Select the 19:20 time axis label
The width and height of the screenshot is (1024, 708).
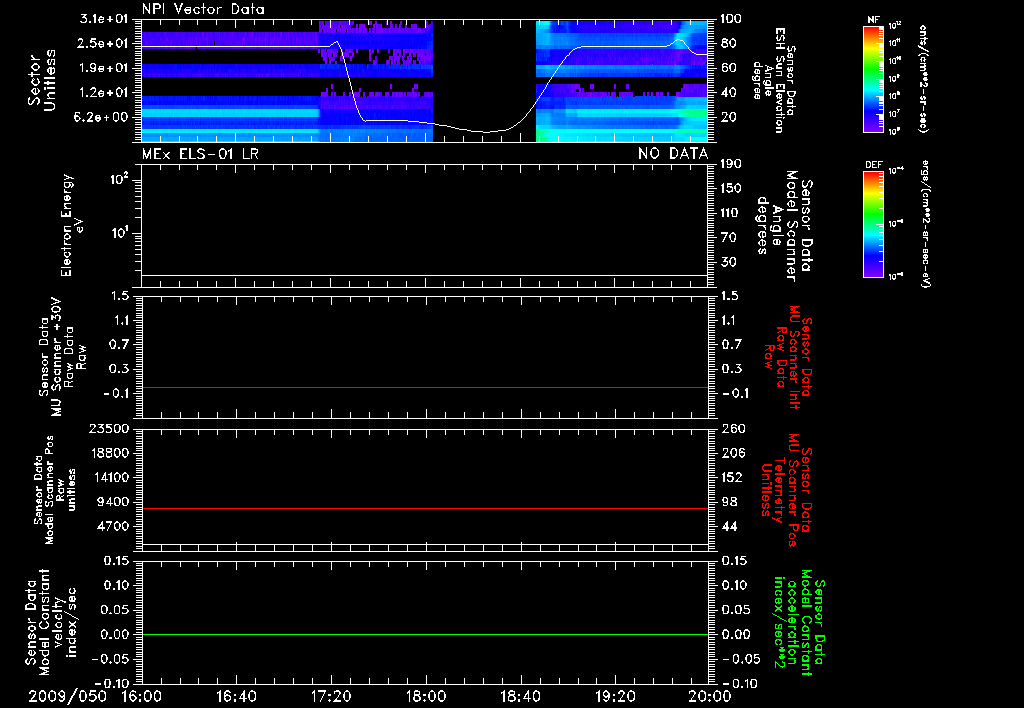point(615,696)
